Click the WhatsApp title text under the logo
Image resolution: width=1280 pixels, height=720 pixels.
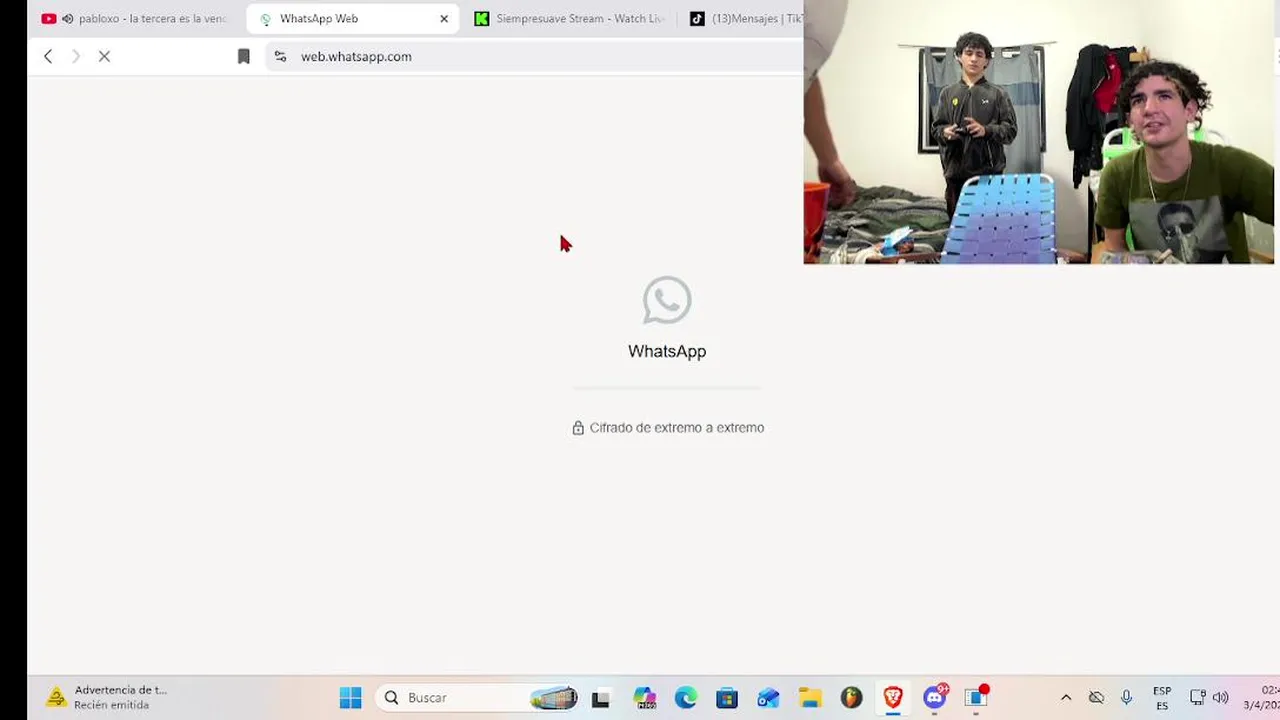coord(667,351)
